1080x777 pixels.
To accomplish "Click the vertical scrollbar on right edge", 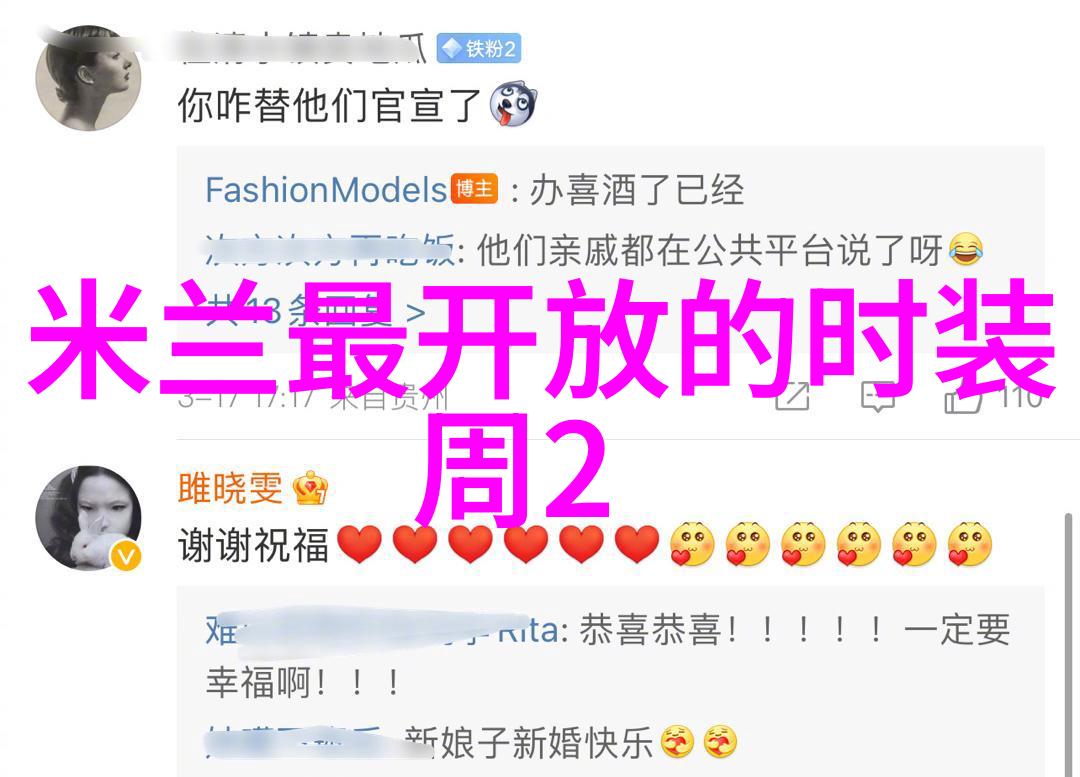I will [x=1068, y=644].
